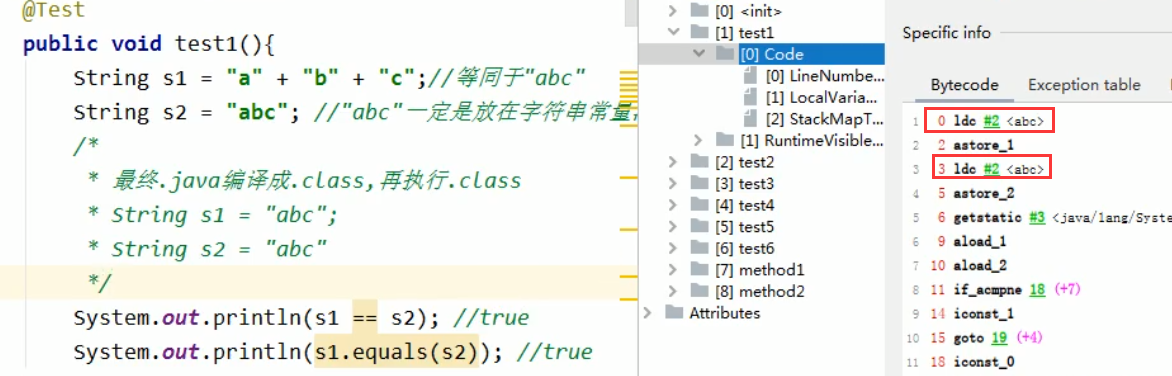Expand the Attributes tree node
The height and width of the screenshot is (376, 1172).
click(648, 312)
